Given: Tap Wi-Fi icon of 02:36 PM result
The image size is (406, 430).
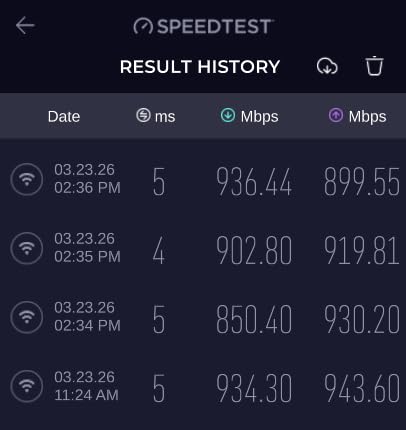Looking at the screenshot, I should pos(27,179).
